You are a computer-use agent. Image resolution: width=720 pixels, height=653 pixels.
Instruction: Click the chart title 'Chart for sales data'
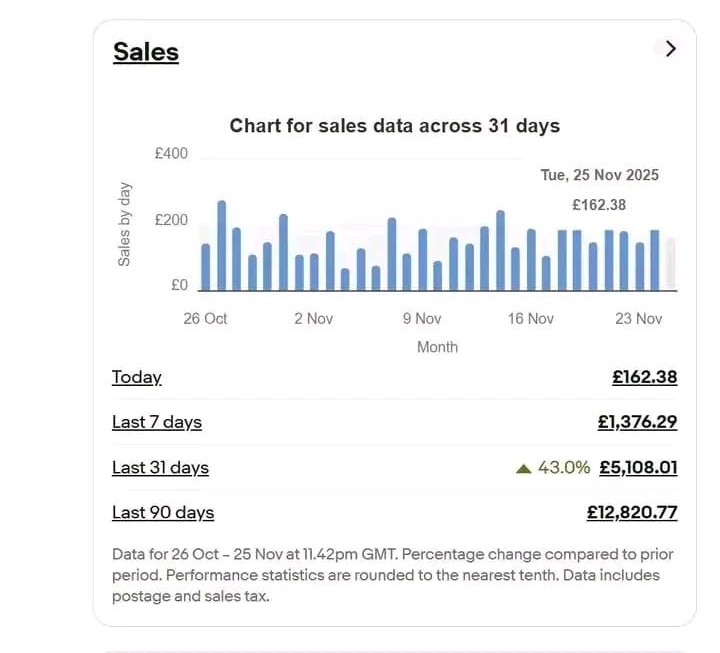[394, 126]
